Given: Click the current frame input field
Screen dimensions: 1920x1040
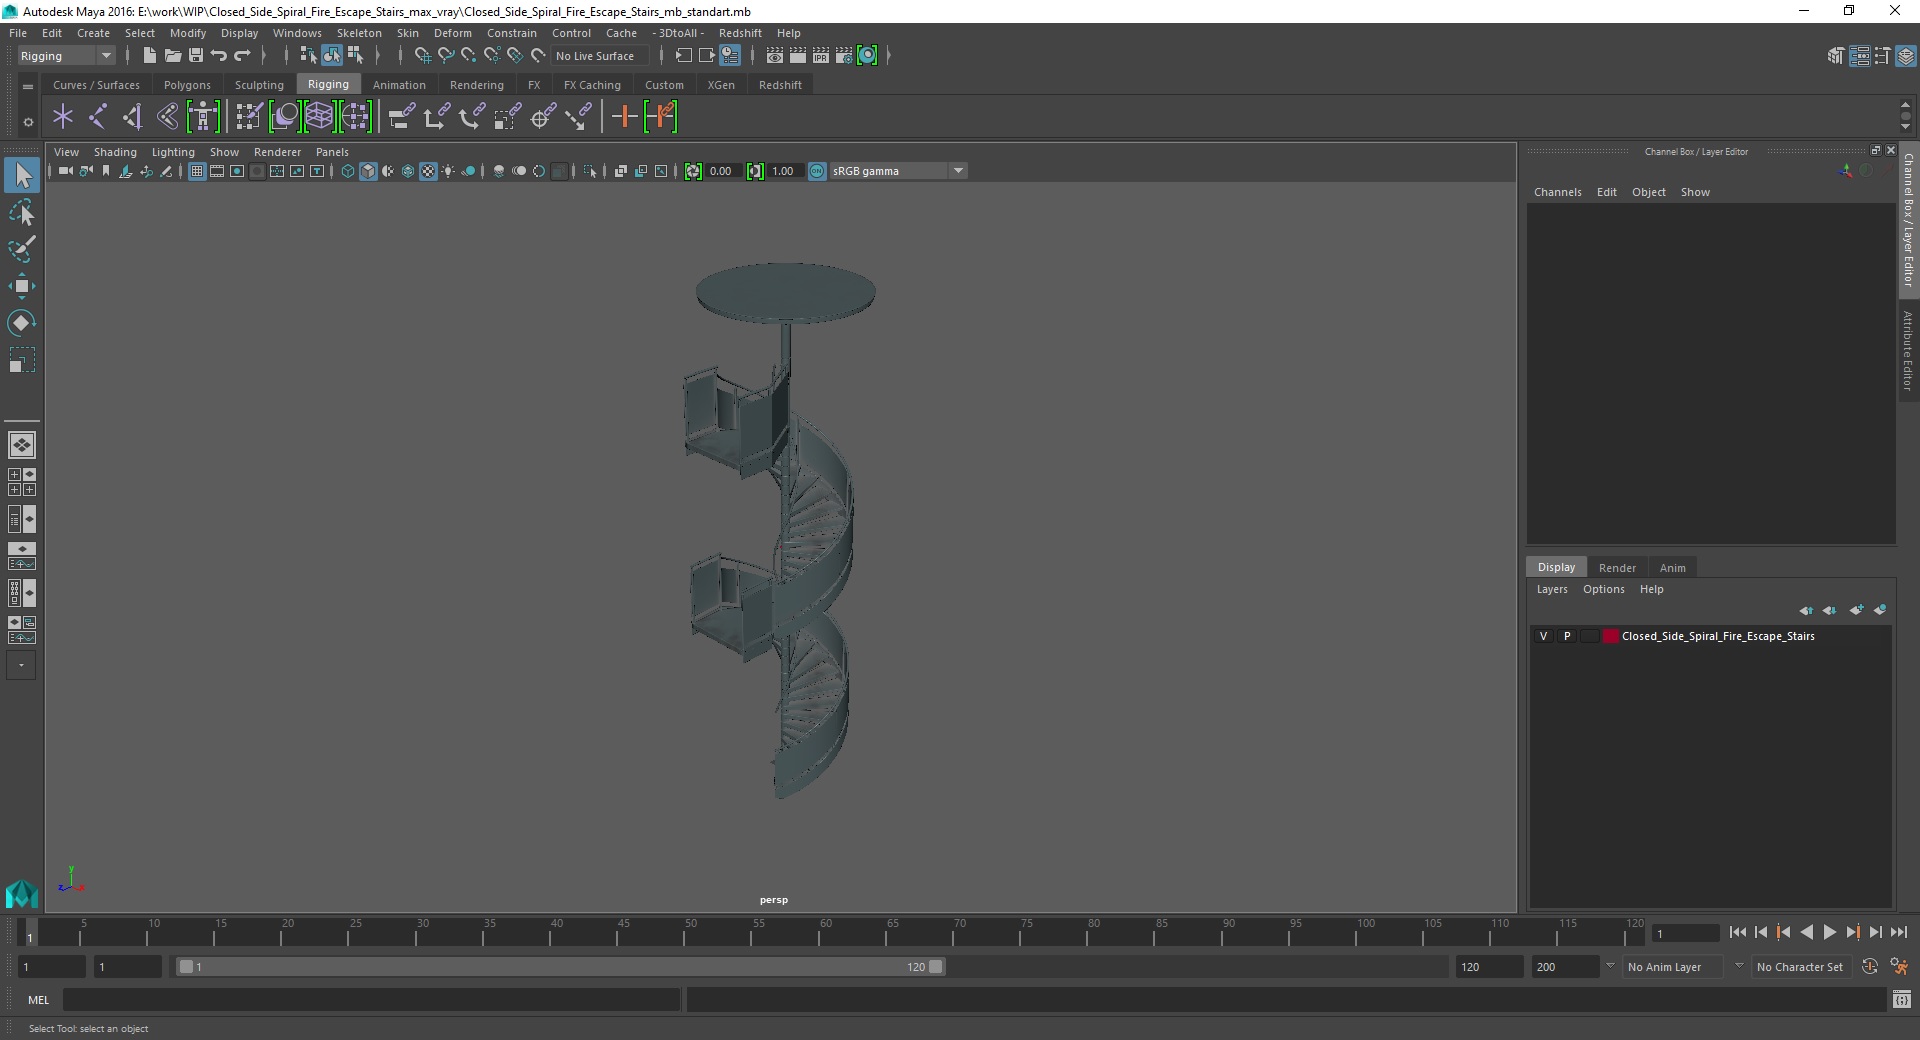Looking at the screenshot, I should (1686, 933).
